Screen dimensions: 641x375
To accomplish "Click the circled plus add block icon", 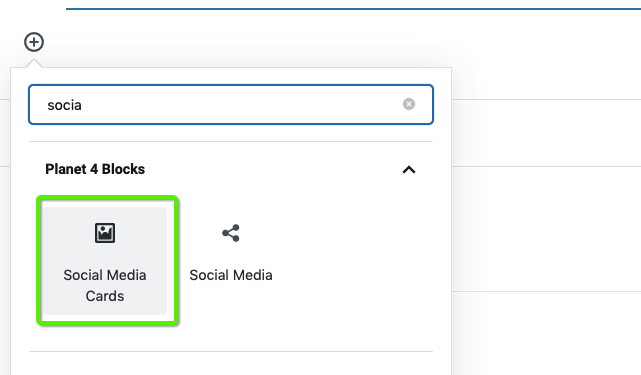I will click(x=34, y=42).
